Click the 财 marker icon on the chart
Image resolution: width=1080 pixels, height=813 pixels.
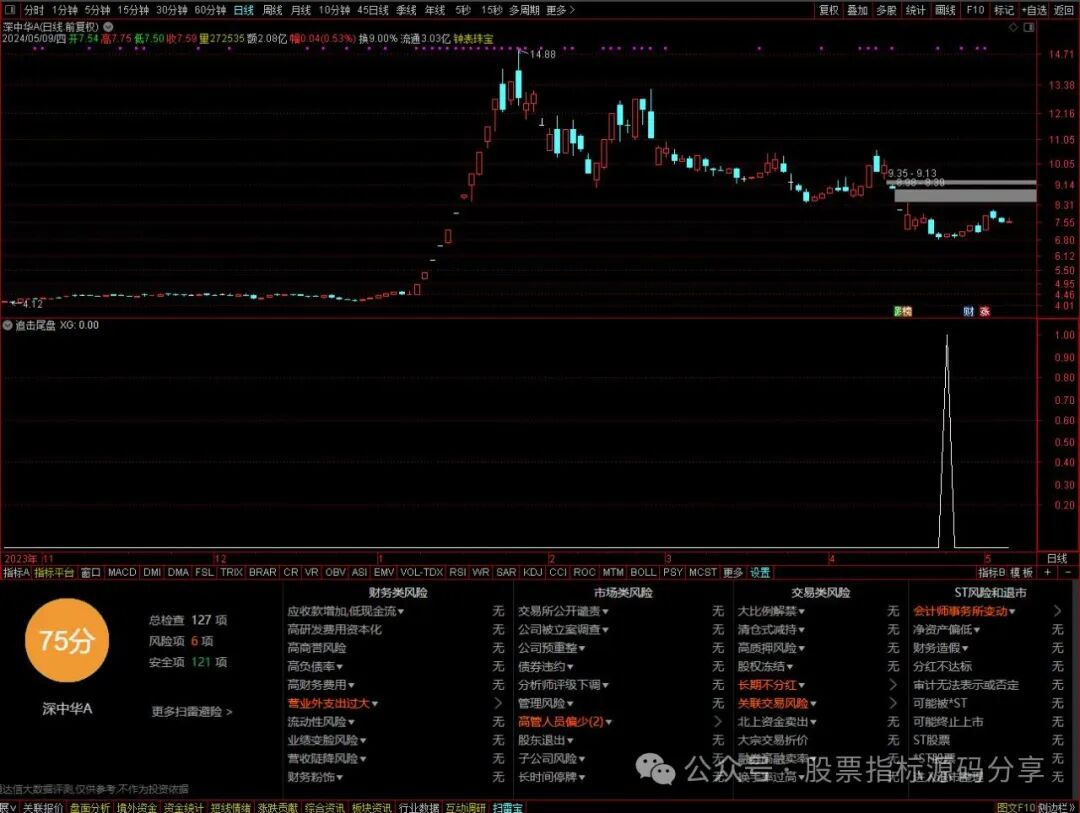click(x=968, y=311)
